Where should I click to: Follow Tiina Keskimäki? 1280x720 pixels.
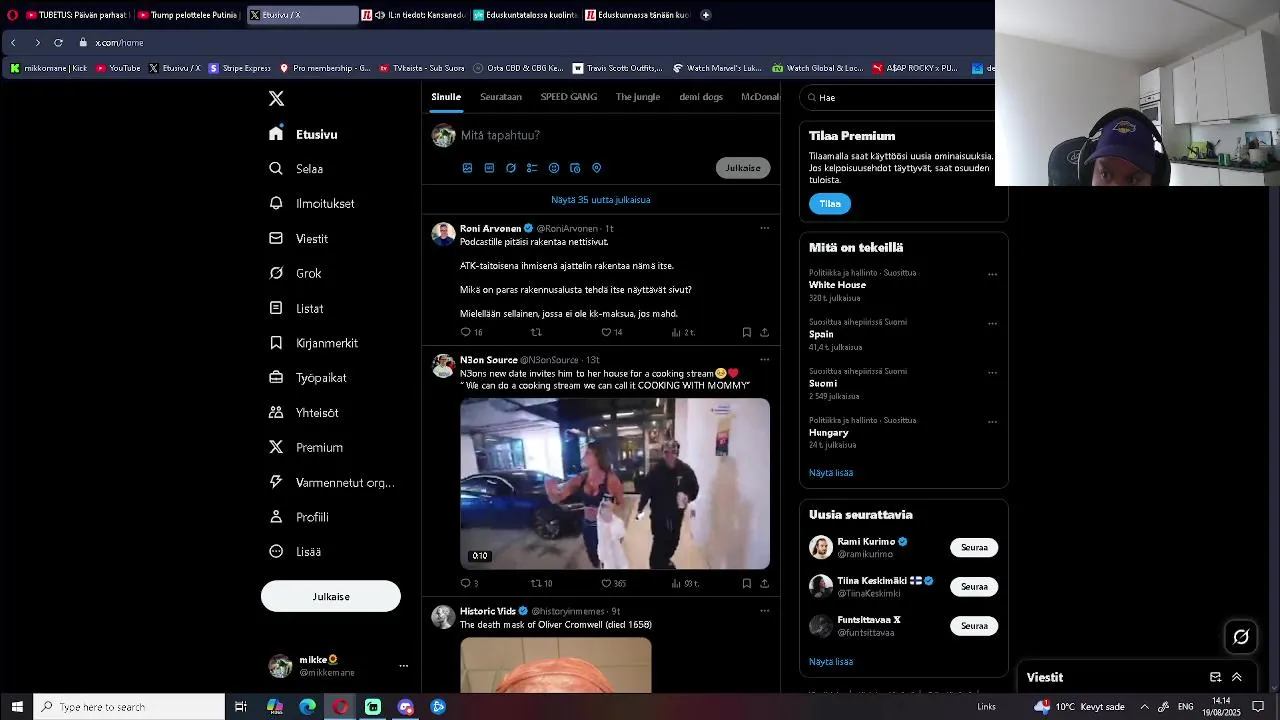pyautogui.click(x=974, y=586)
